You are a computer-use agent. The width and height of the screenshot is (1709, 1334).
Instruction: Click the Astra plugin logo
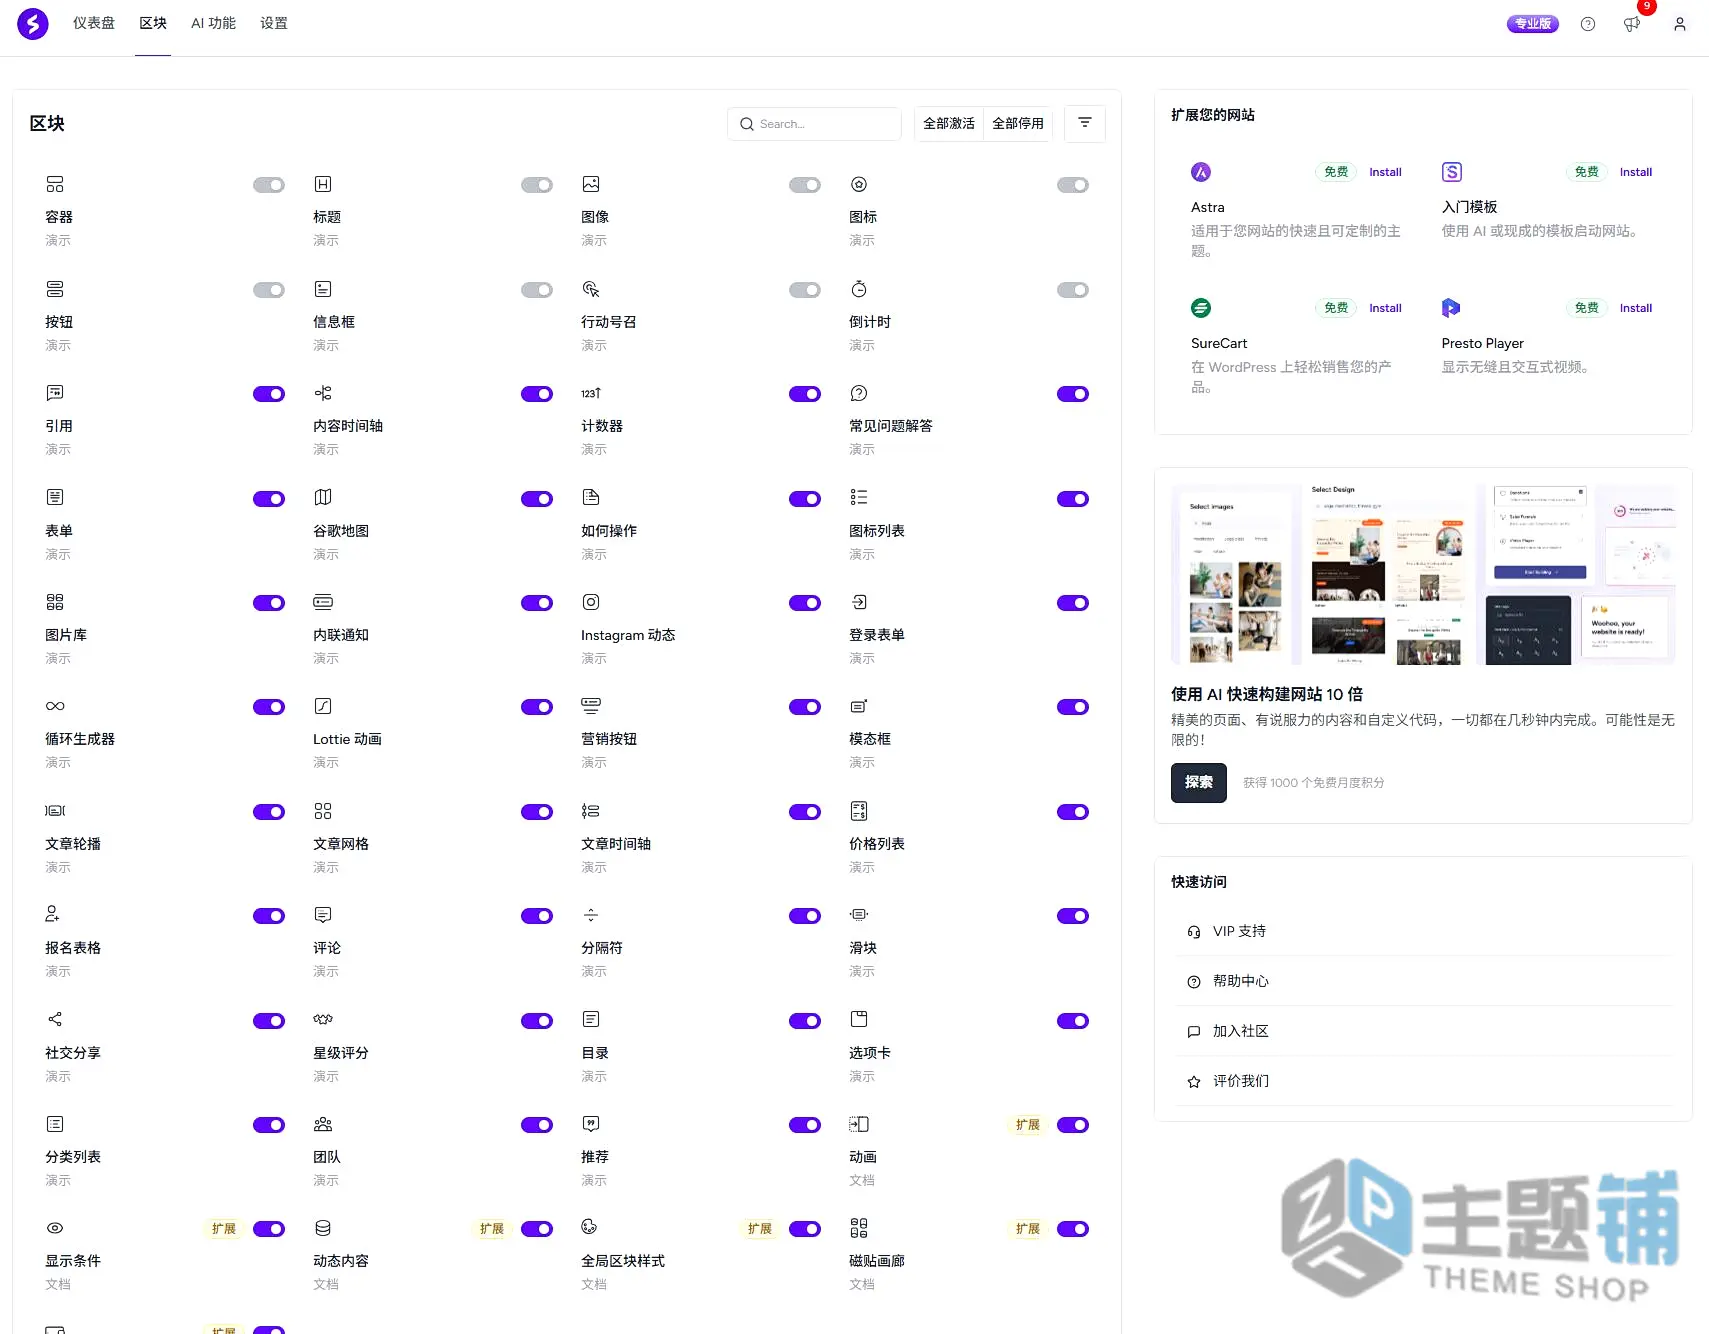pyautogui.click(x=1201, y=172)
